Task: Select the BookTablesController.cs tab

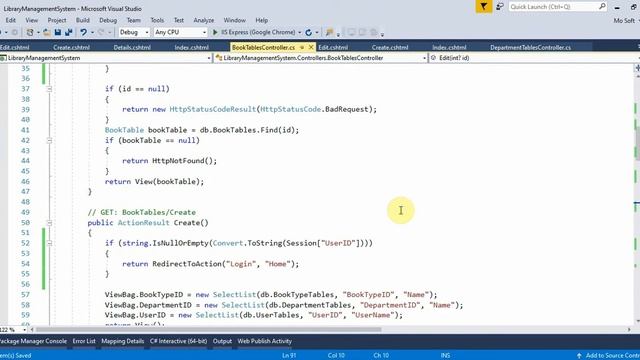Action: 263,47
